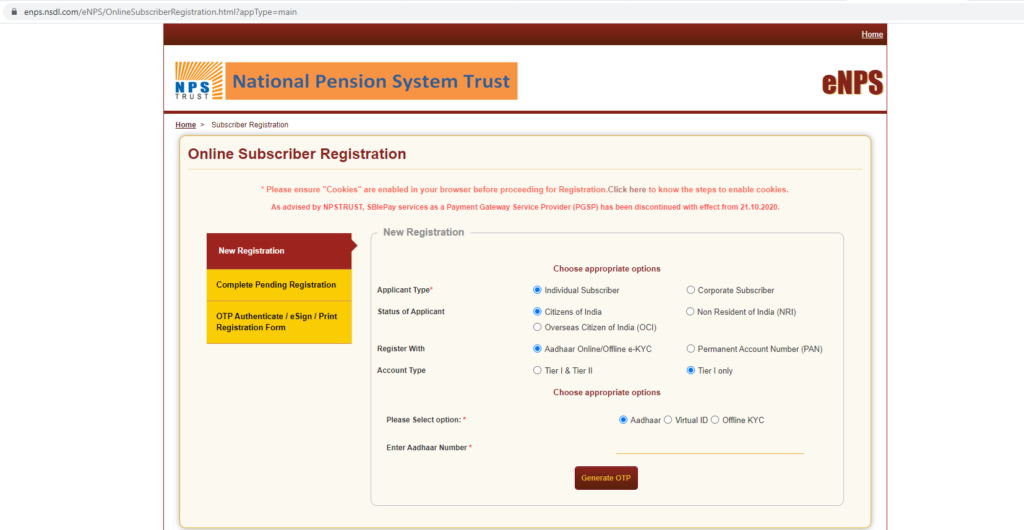
Task: Click the Status of Applicant label
Action: 411,311
